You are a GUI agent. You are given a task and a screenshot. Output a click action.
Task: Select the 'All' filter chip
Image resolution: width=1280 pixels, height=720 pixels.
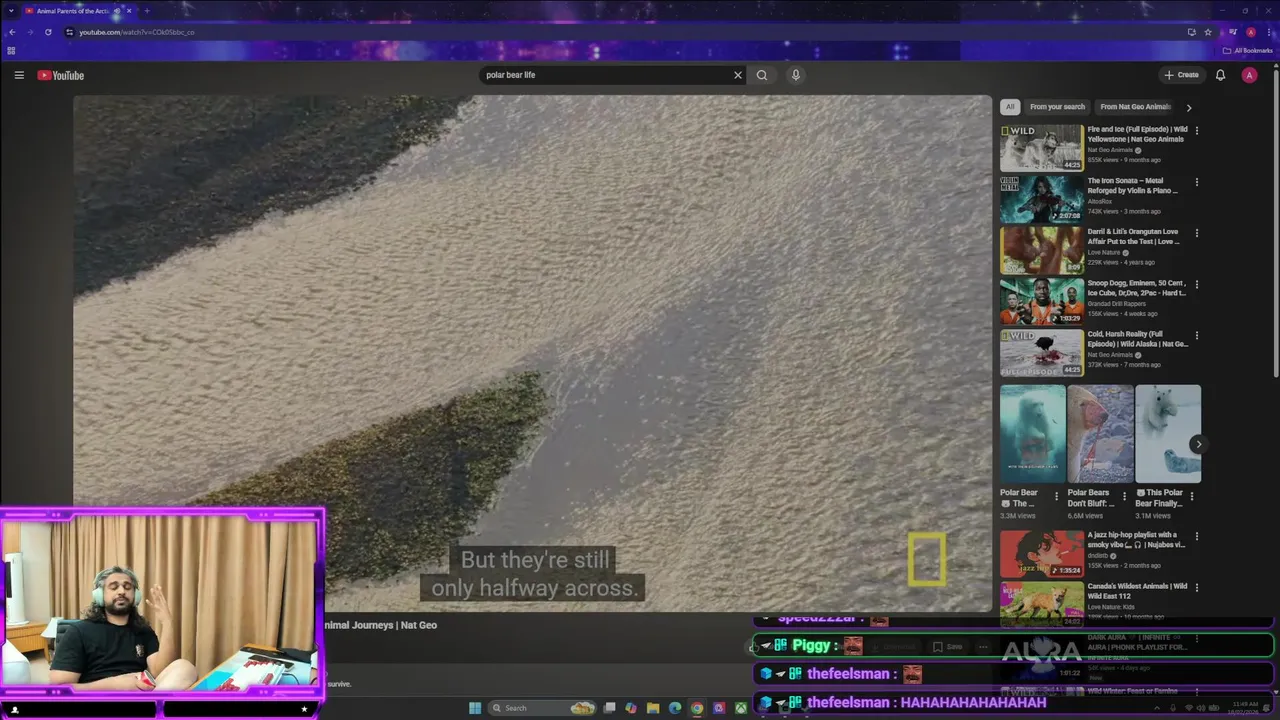click(1010, 107)
